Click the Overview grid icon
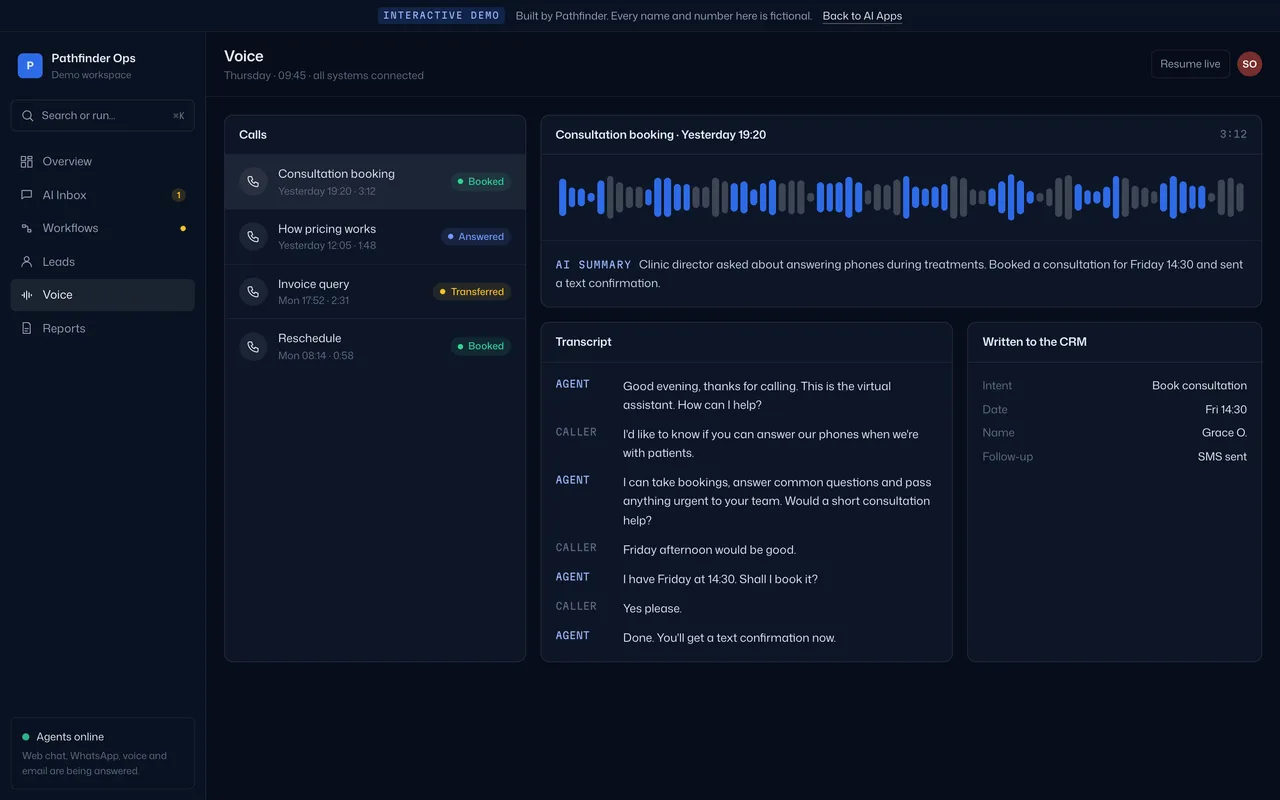The height and width of the screenshot is (800, 1280). tap(27, 161)
